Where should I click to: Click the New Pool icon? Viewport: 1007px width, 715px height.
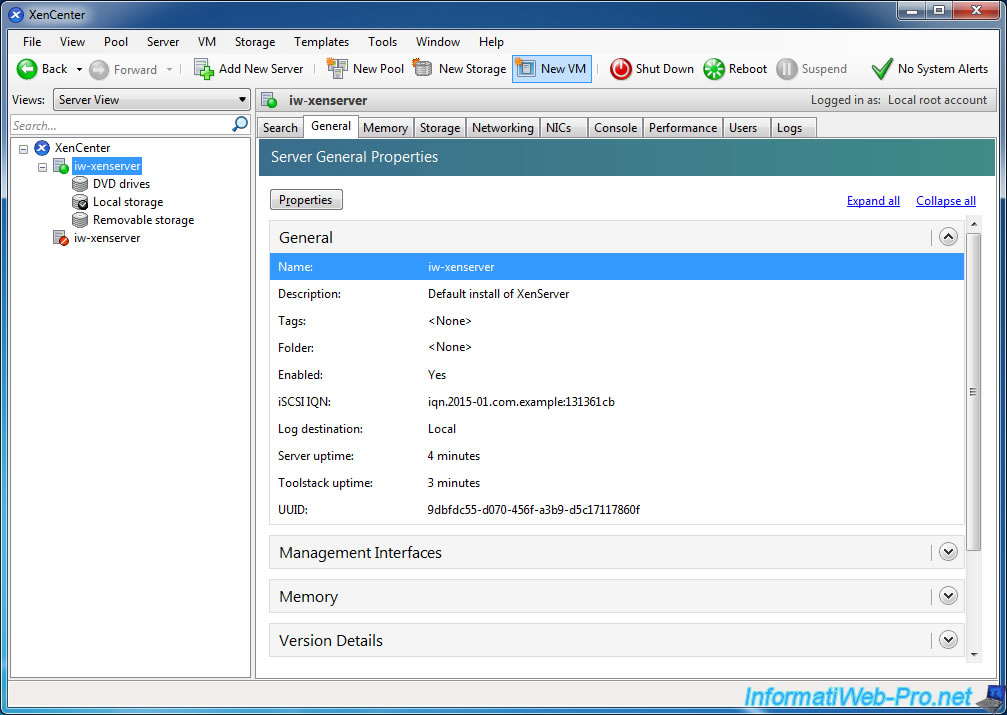point(337,68)
